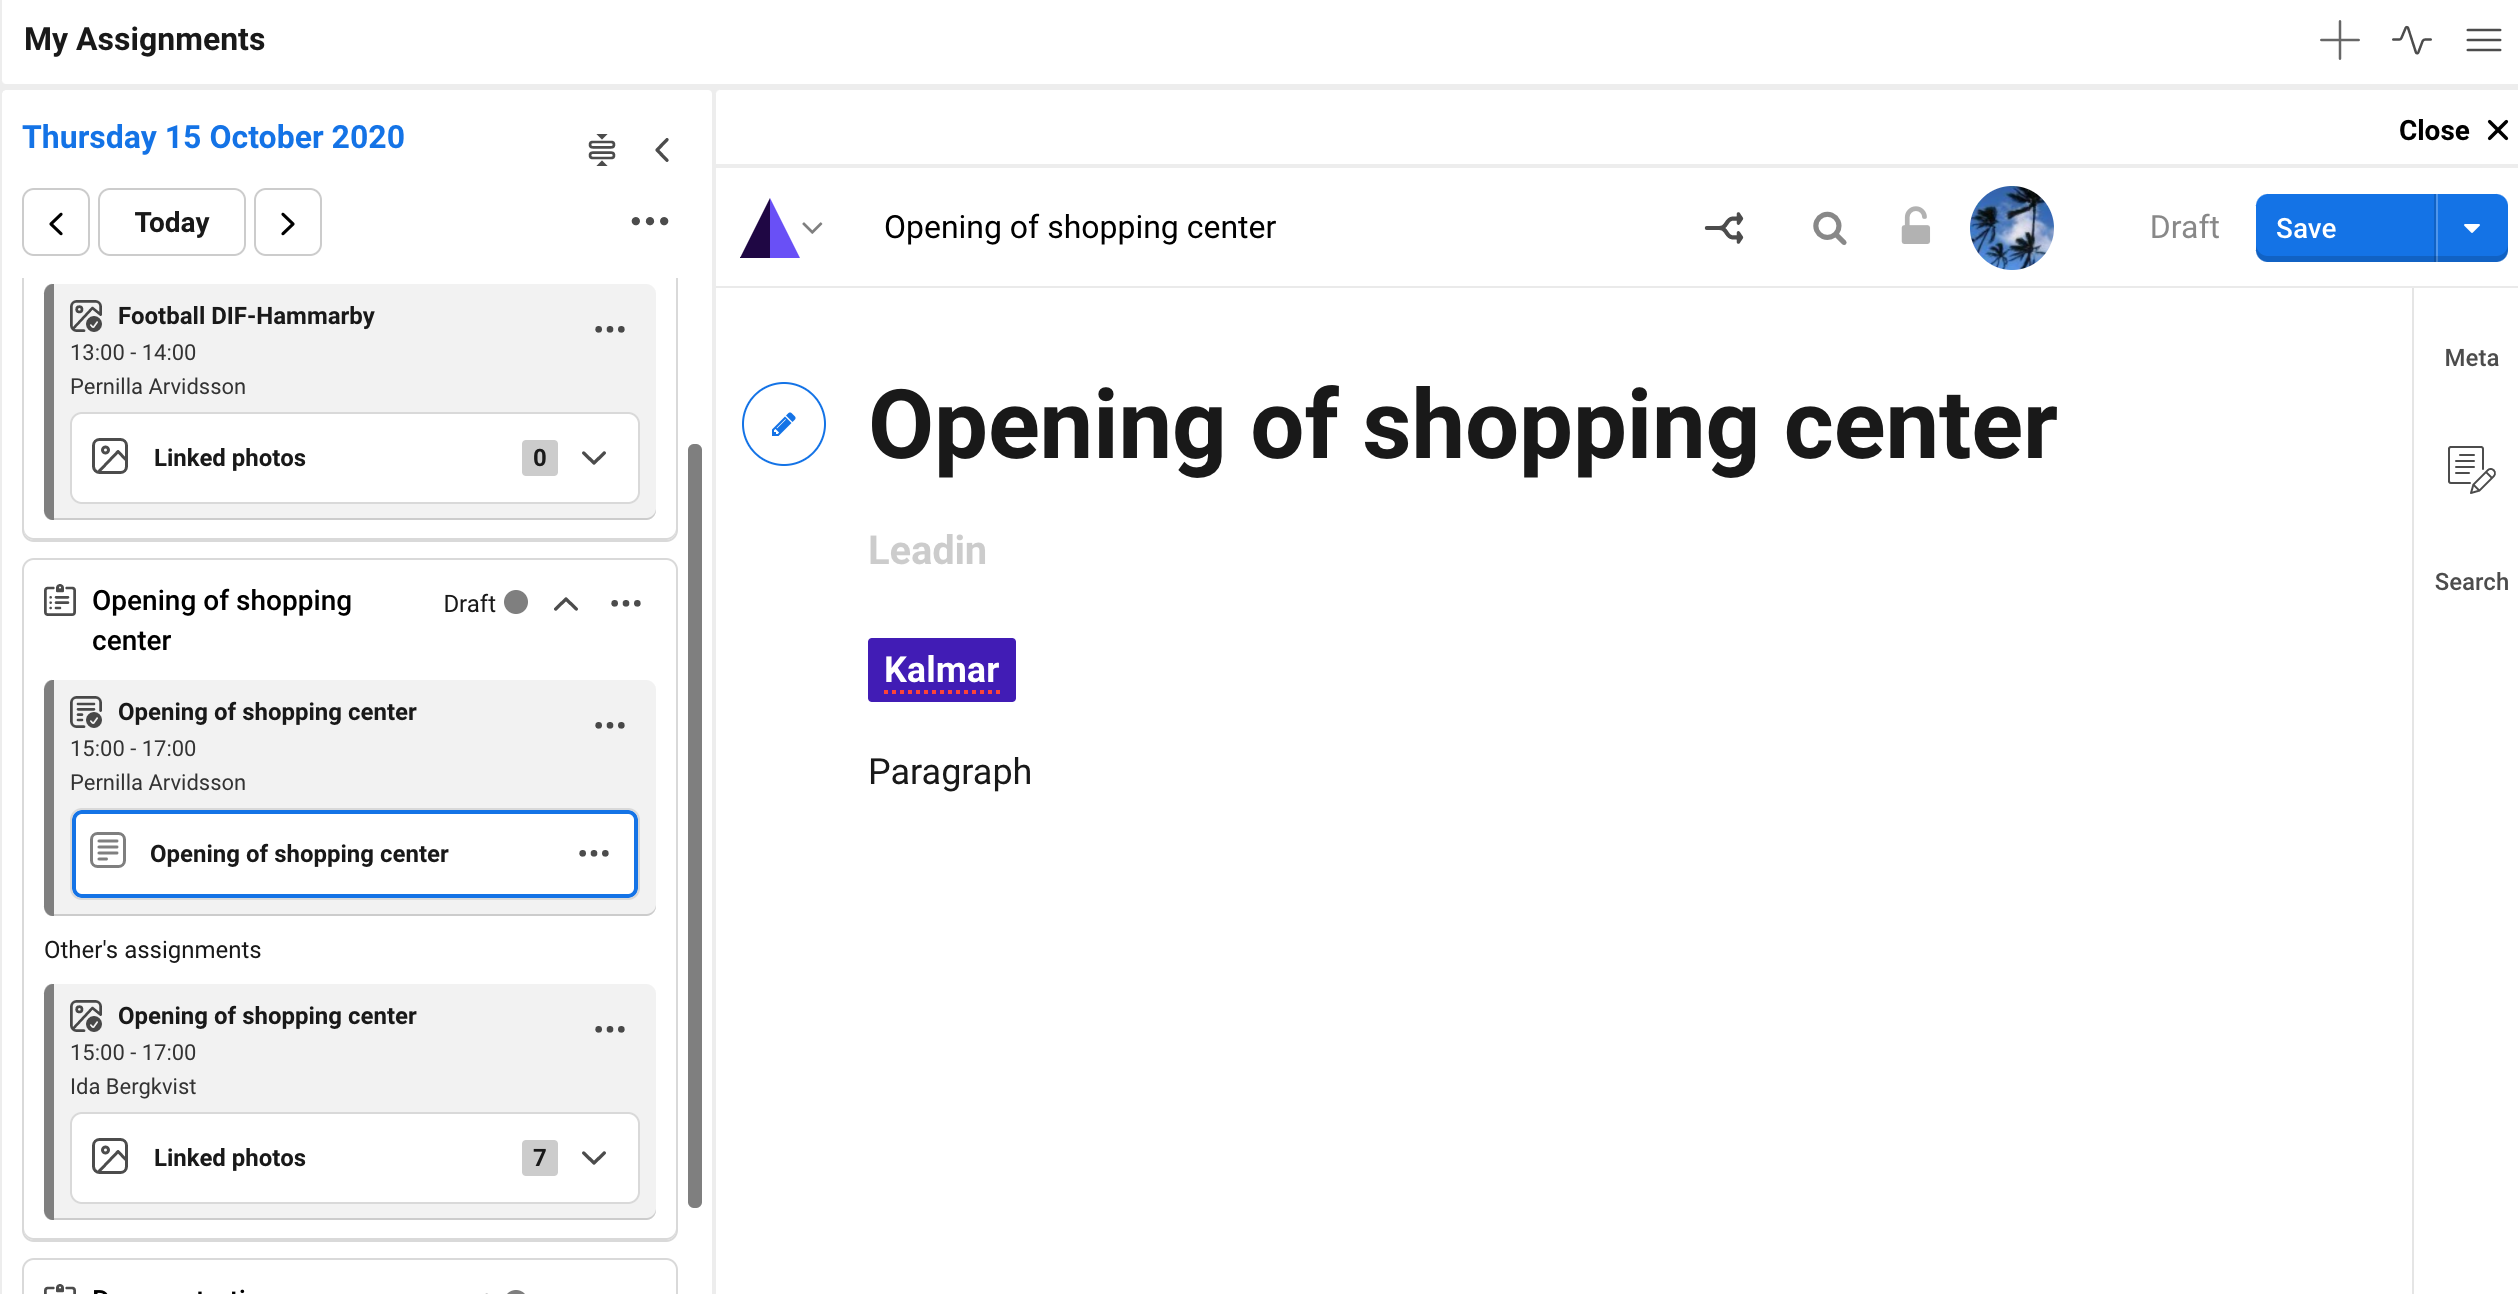
Task: Open the Meta tab in the sidebar
Action: 2470,358
